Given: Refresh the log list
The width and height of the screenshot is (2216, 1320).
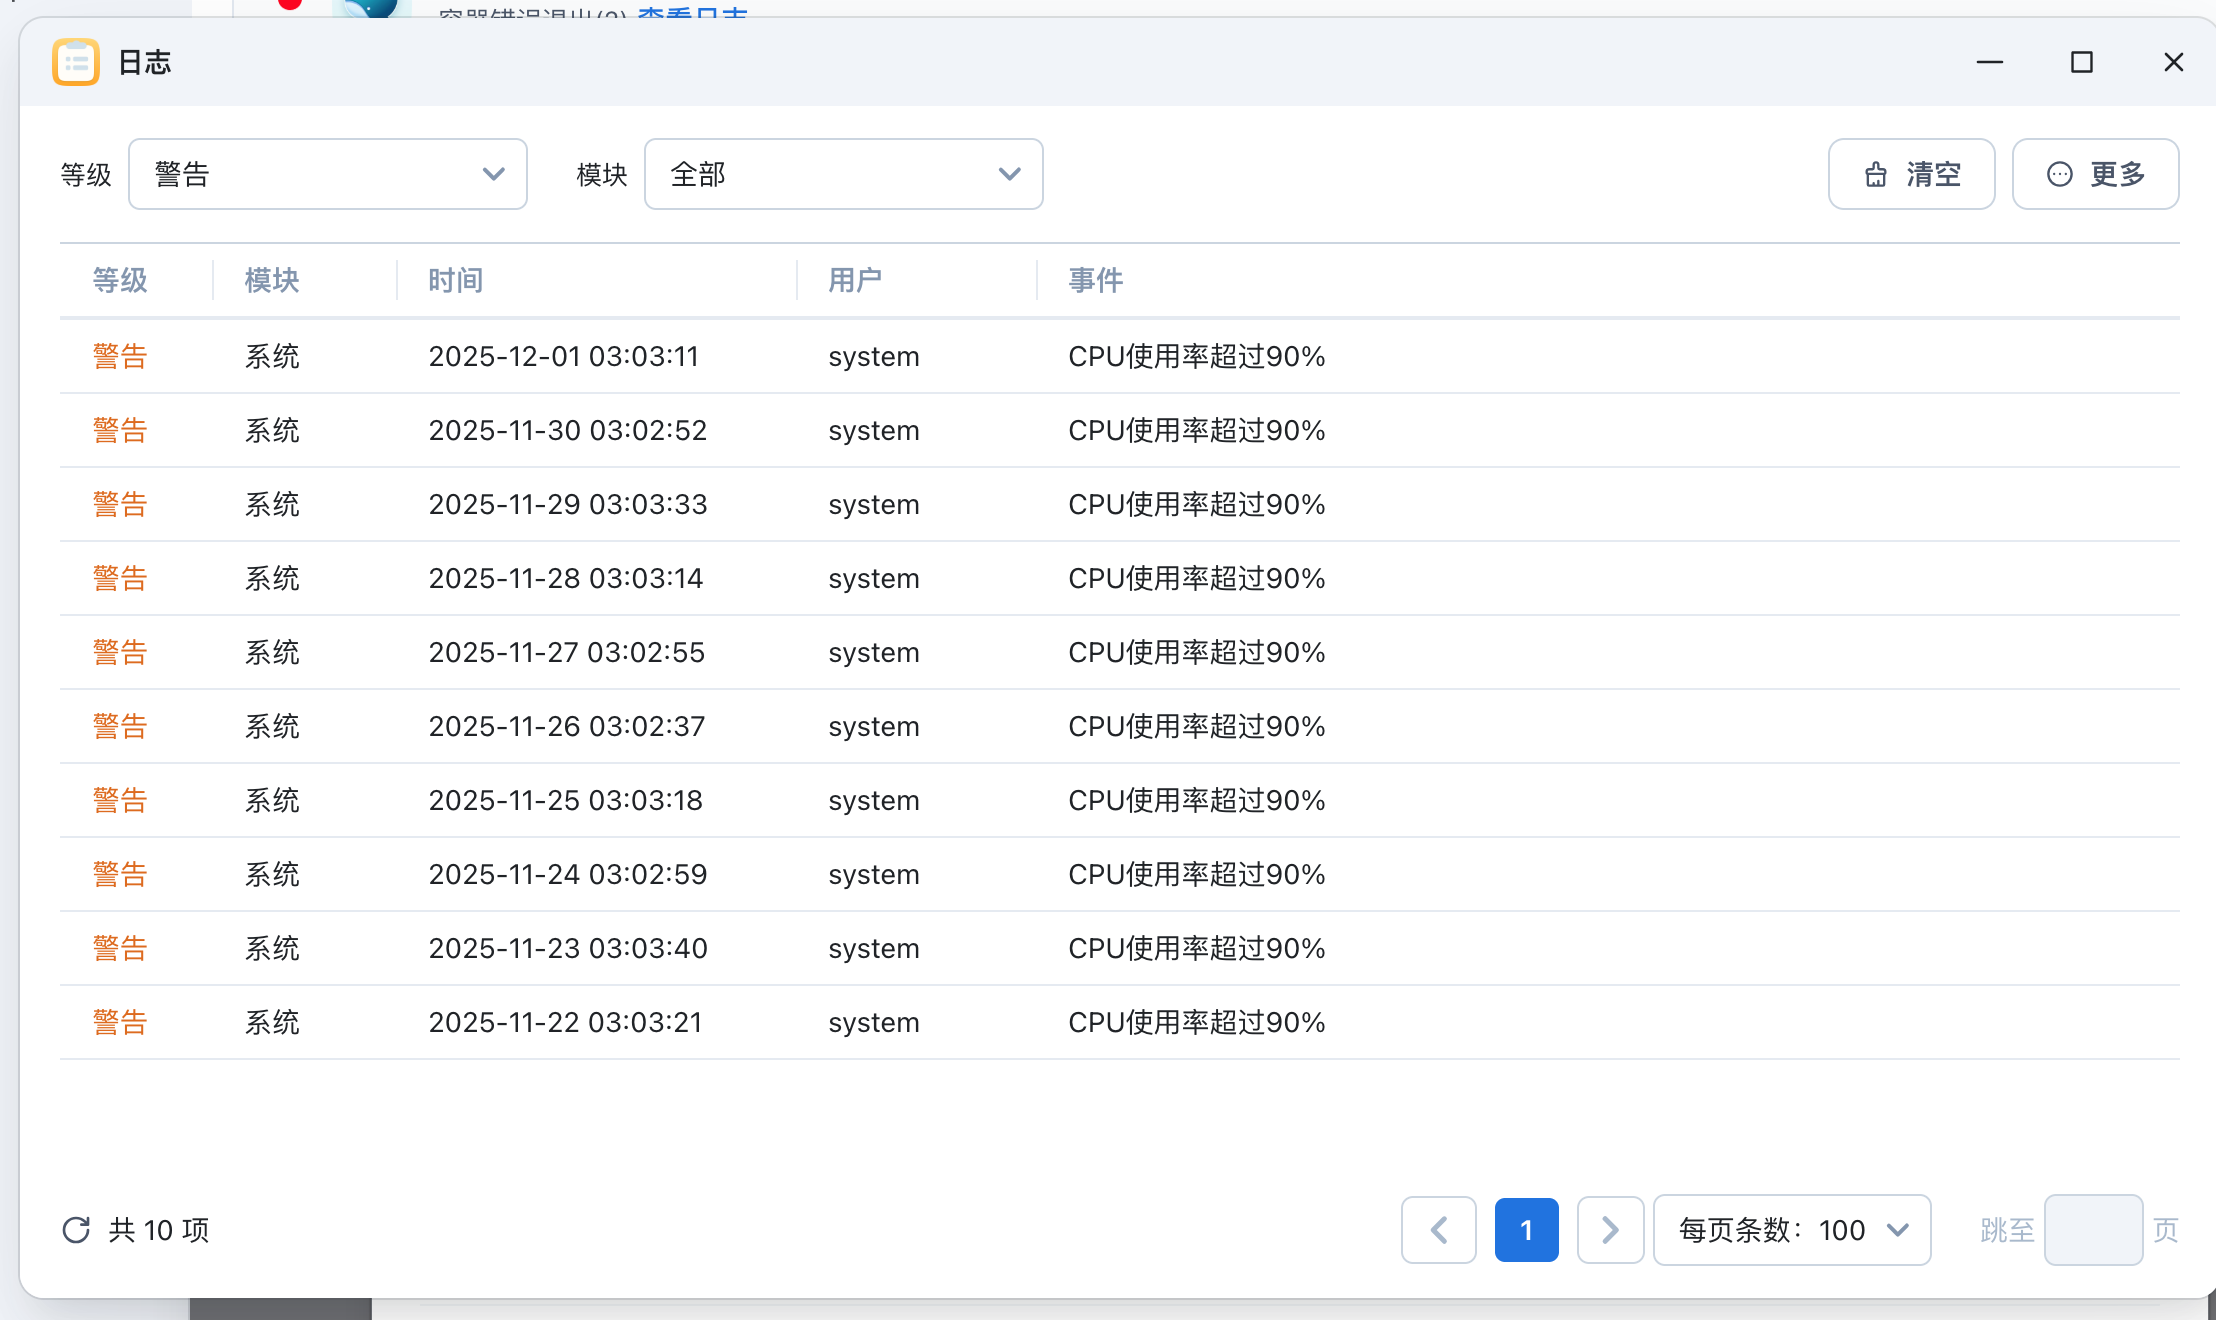Looking at the screenshot, I should click(76, 1230).
